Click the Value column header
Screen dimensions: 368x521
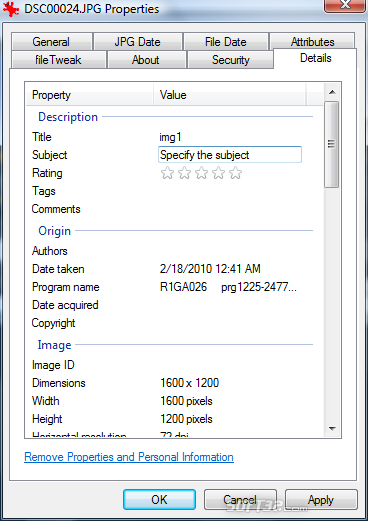(230, 95)
